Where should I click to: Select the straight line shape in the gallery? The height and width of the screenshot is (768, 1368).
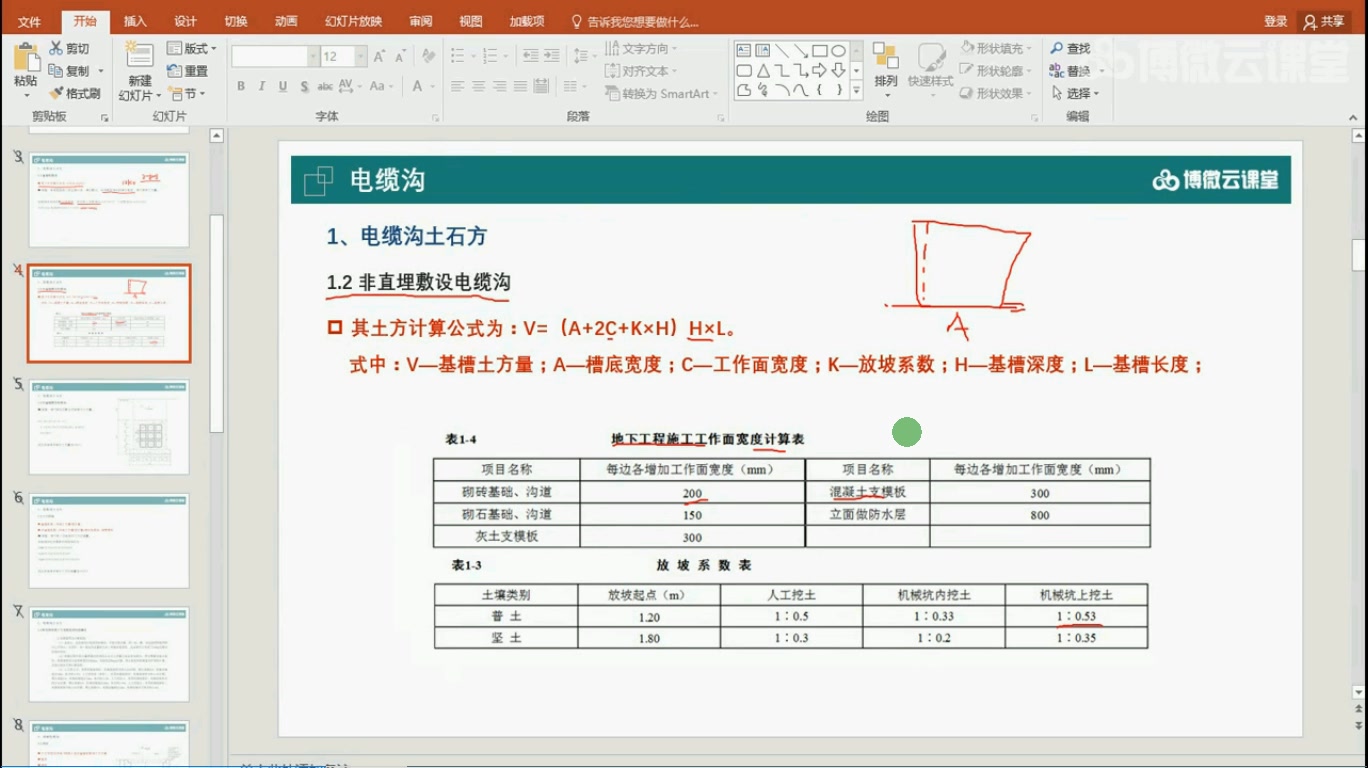tap(781, 50)
